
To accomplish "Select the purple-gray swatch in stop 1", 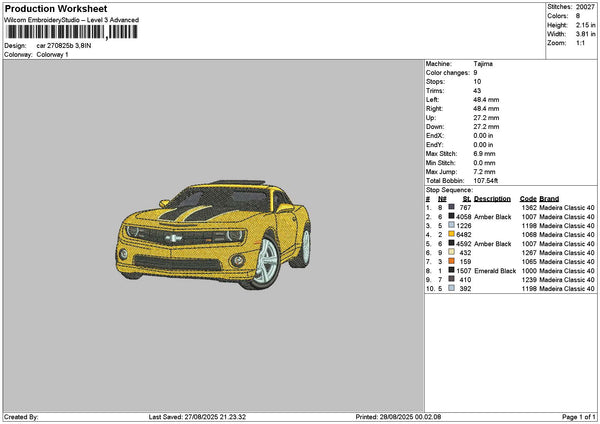I will [x=452, y=207].
